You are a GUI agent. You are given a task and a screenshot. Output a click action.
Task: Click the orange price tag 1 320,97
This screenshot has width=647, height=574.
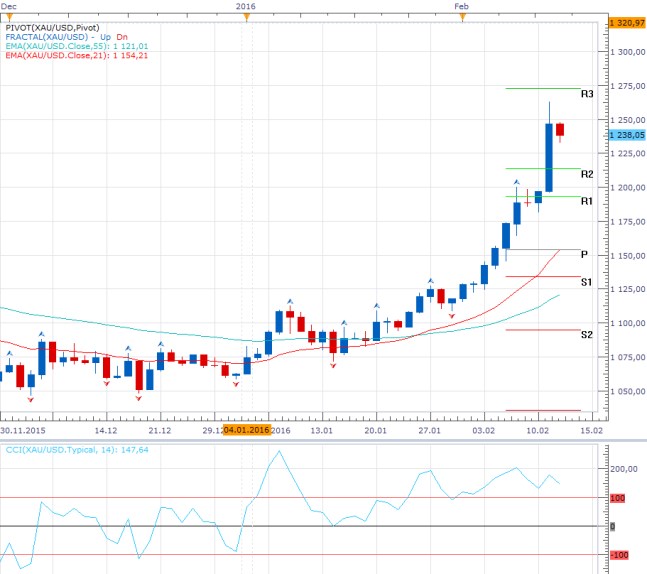[627, 23]
